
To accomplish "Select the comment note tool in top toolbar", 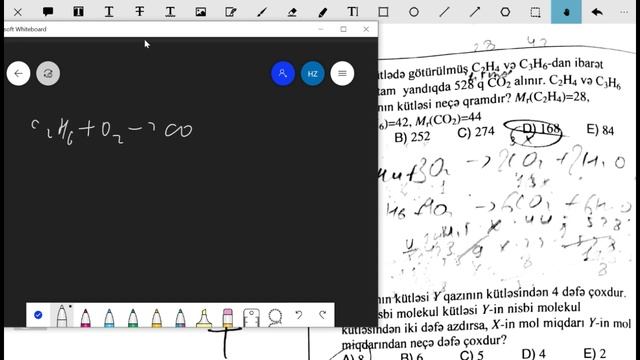I will [x=48, y=12].
